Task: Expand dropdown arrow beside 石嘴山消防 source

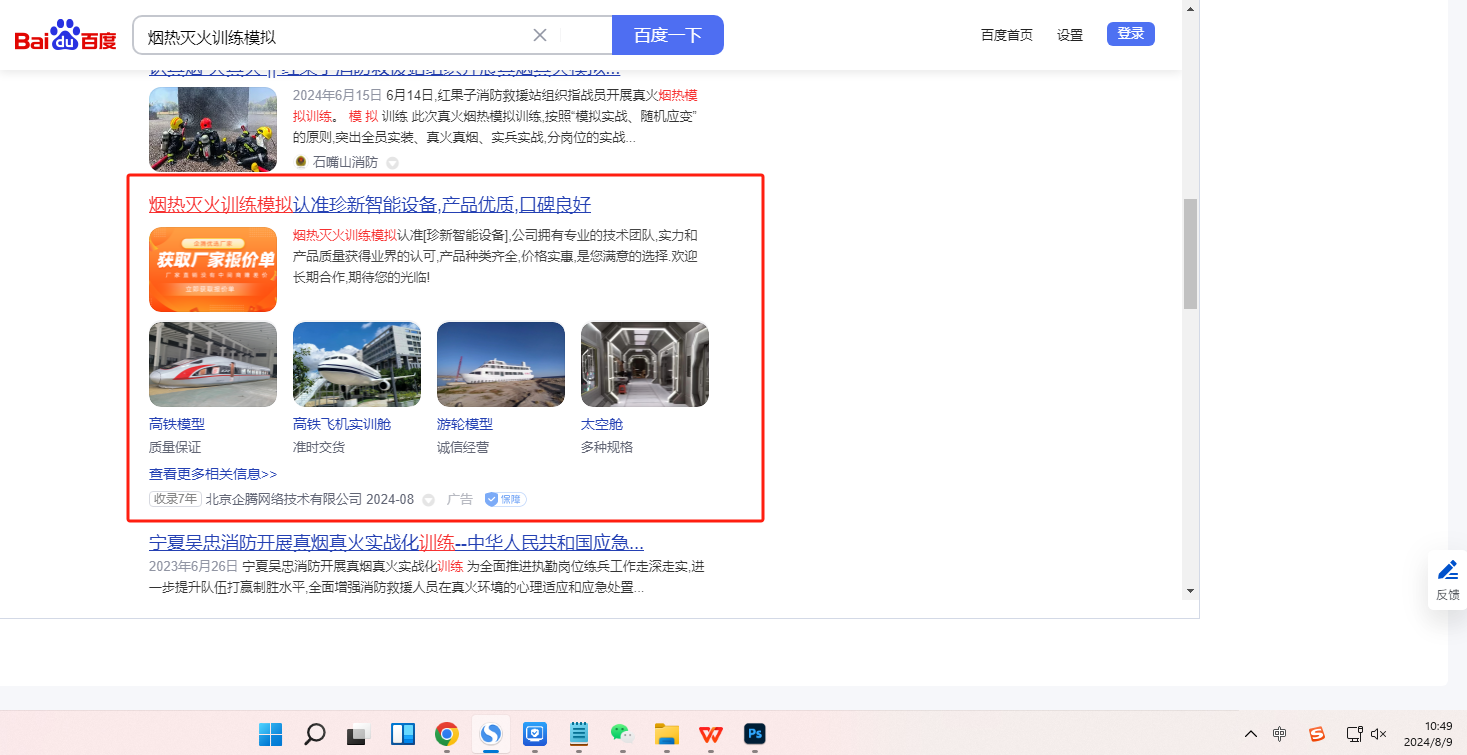Action: click(x=393, y=162)
